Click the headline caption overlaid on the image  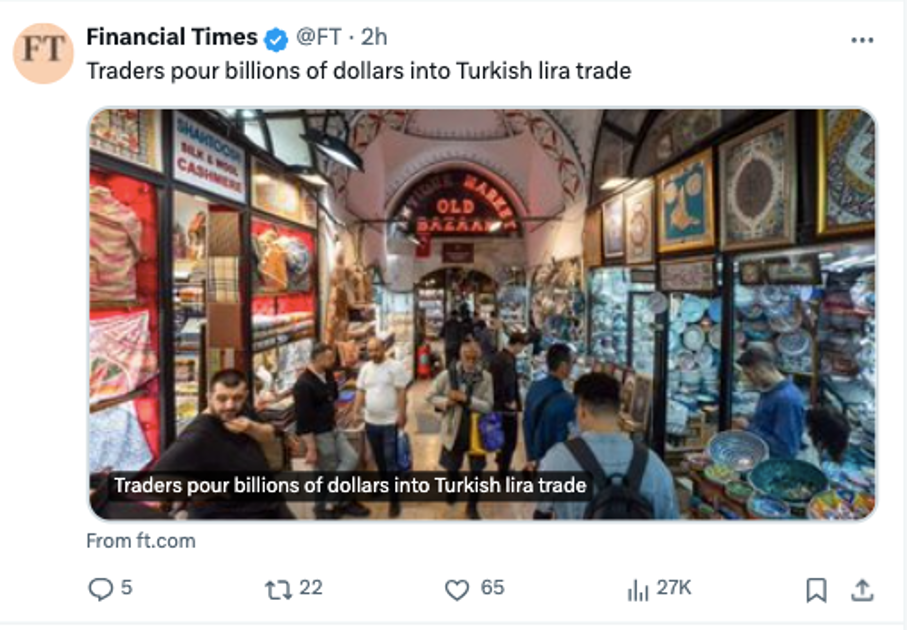(x=350, y=485)
